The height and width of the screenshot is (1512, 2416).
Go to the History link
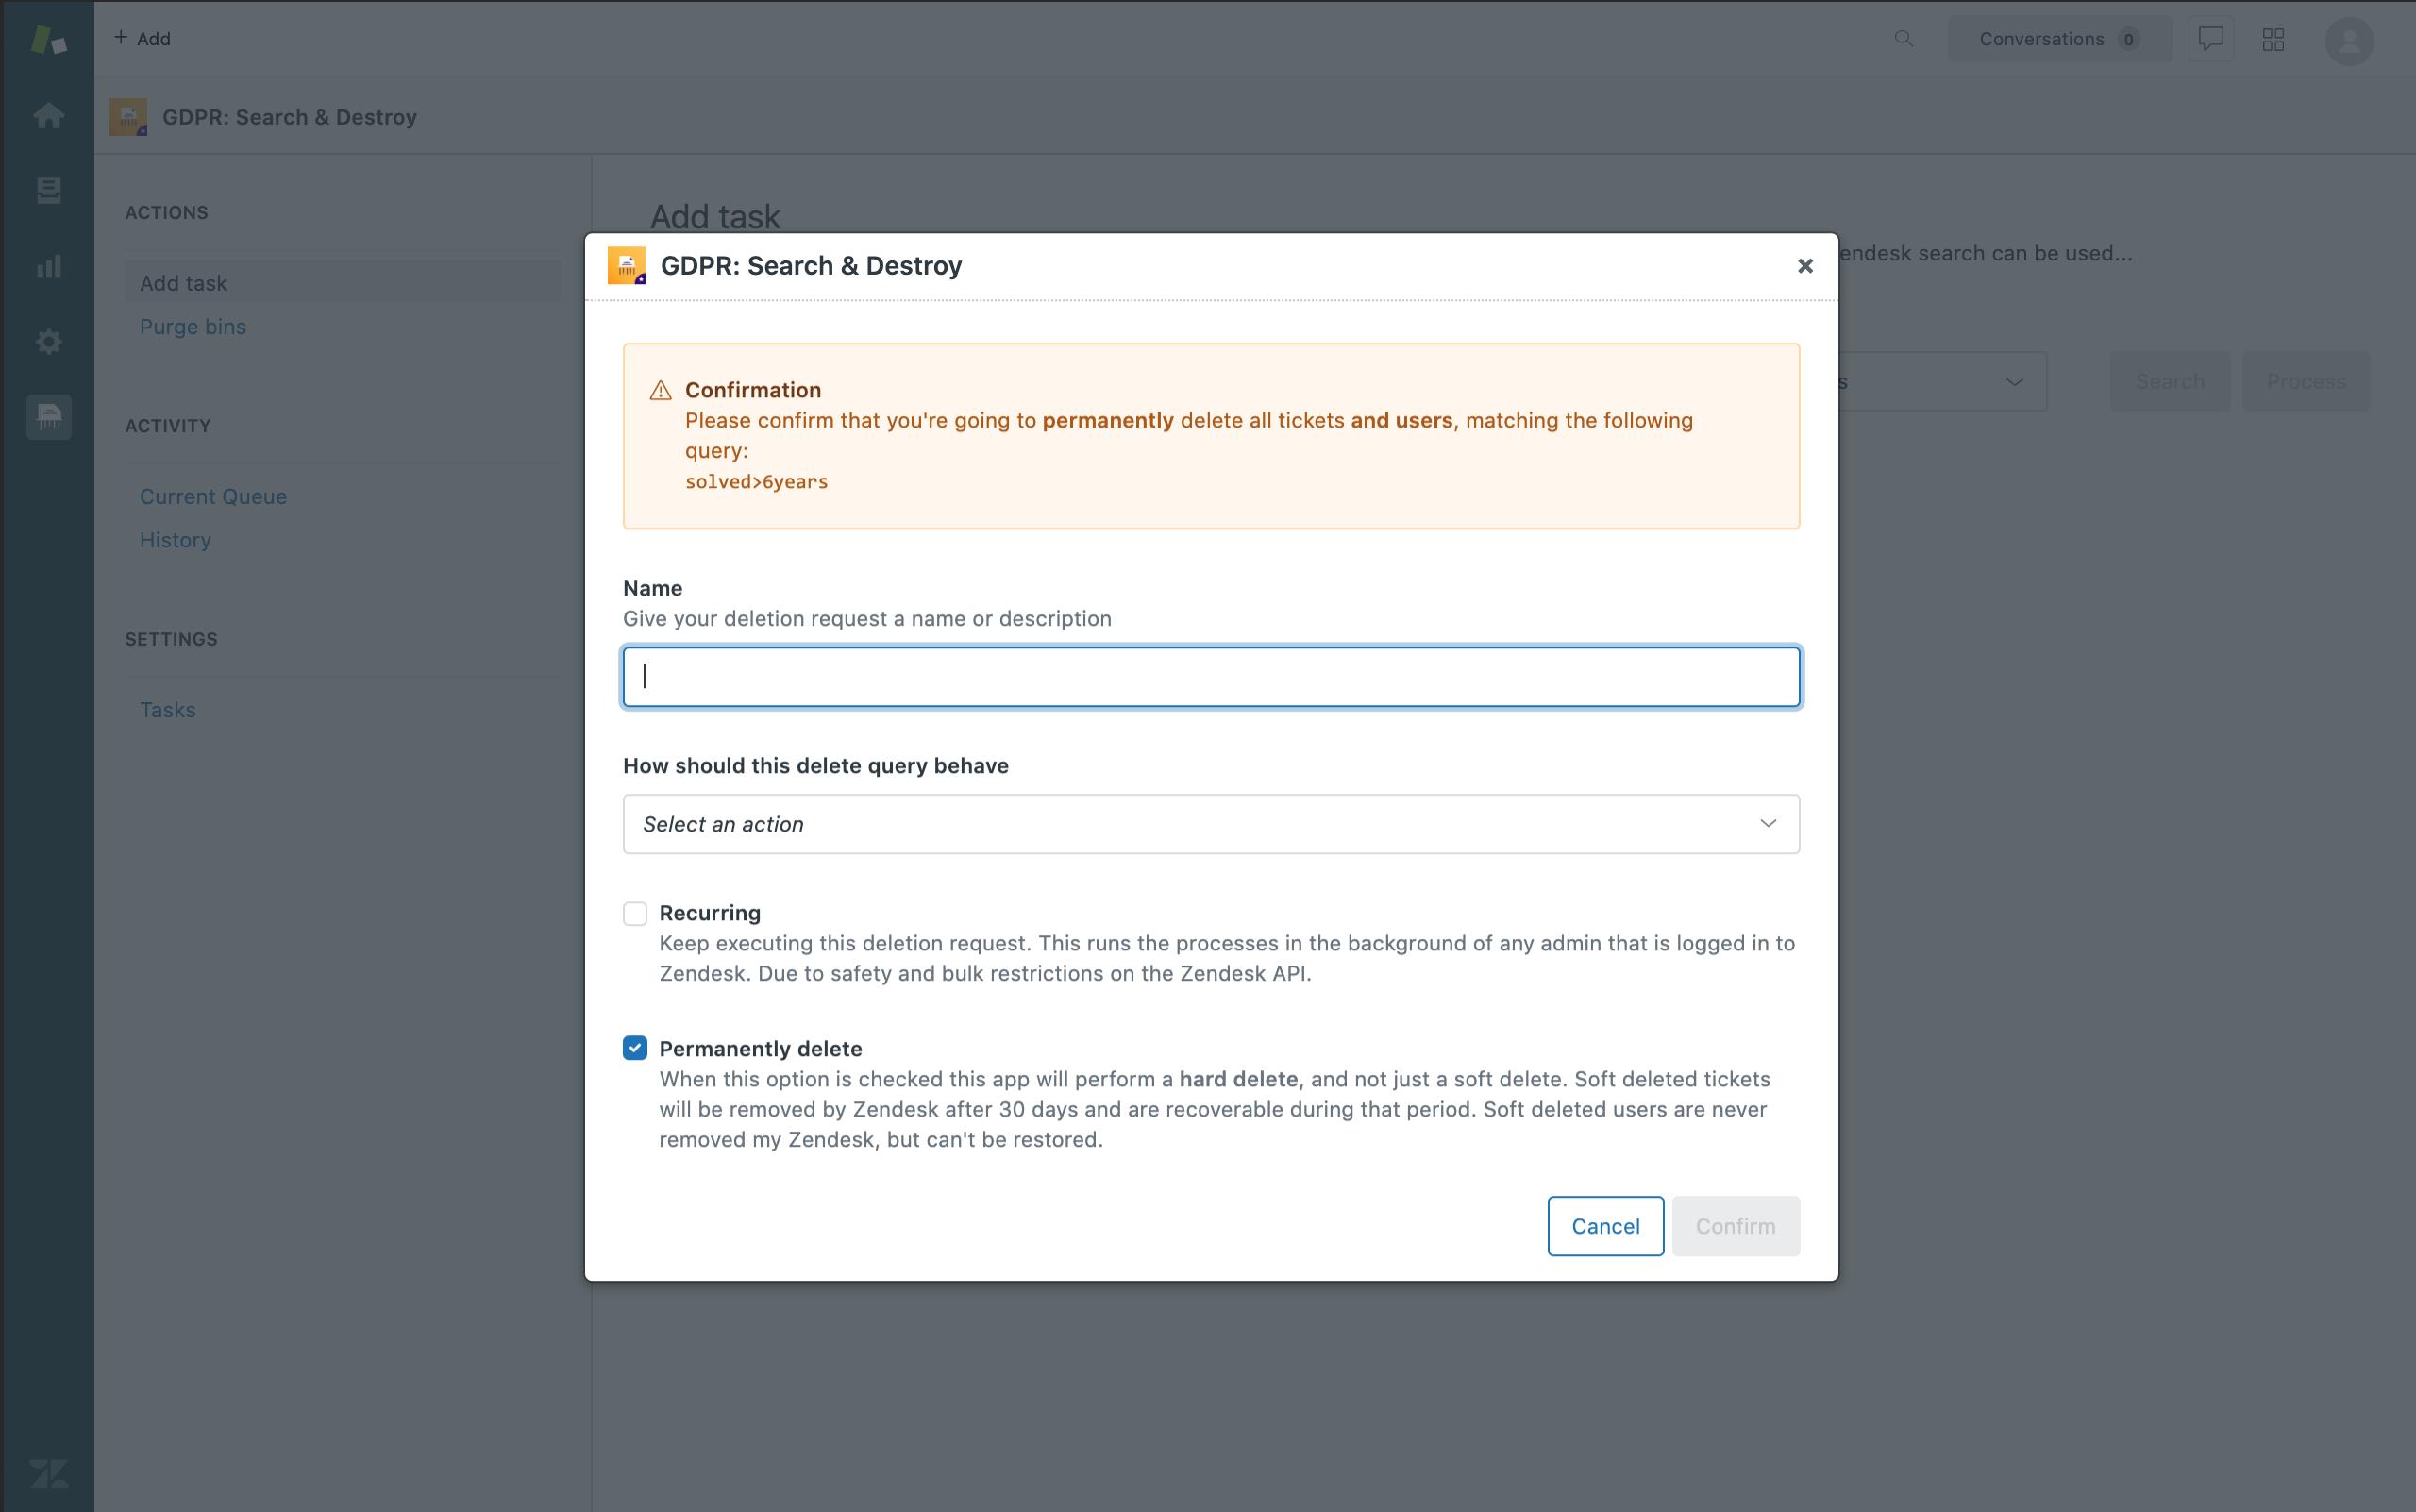coord(176,540)
